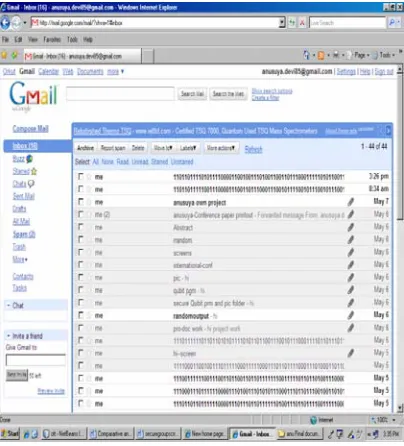Image resolution: width=404 pixels, height=446 pixels.
Task: Open the 'More actions' dropdown
Action: coord(220,148)
